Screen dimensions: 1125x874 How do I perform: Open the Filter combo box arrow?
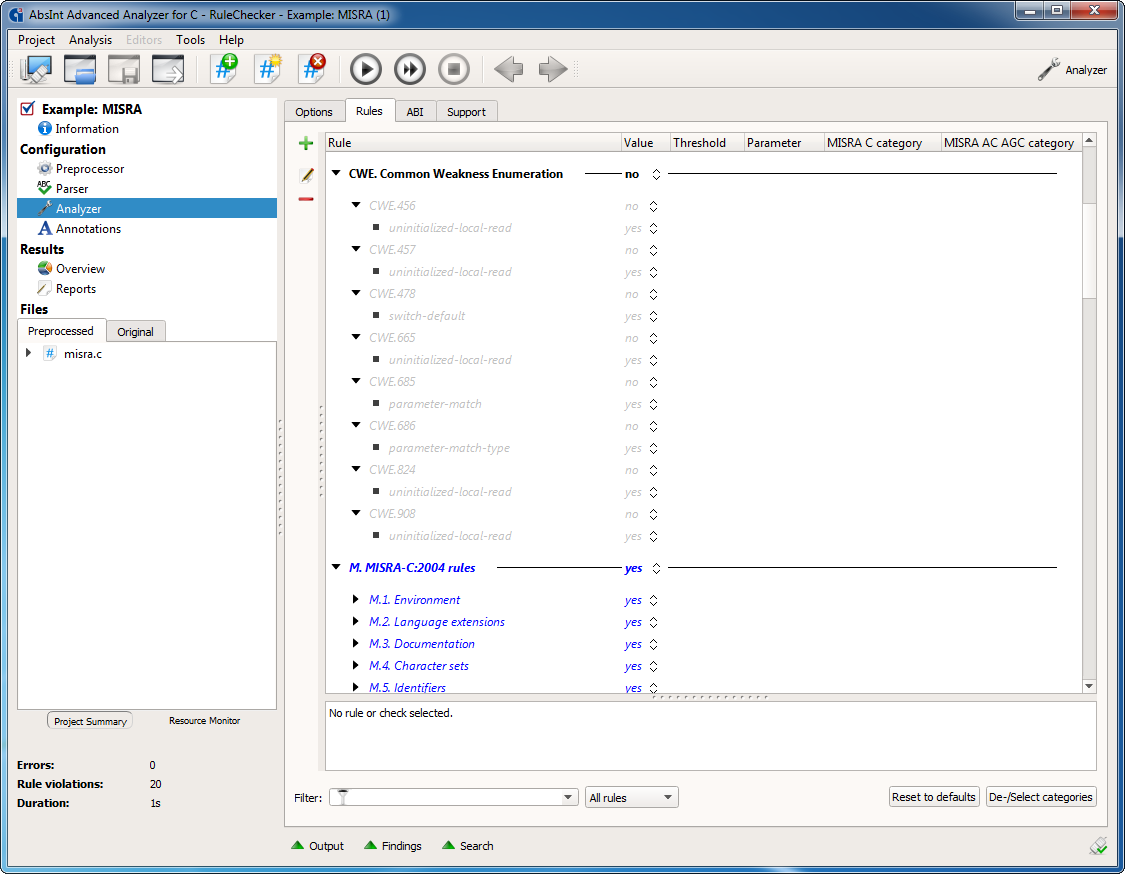click(x=568, y=797)
